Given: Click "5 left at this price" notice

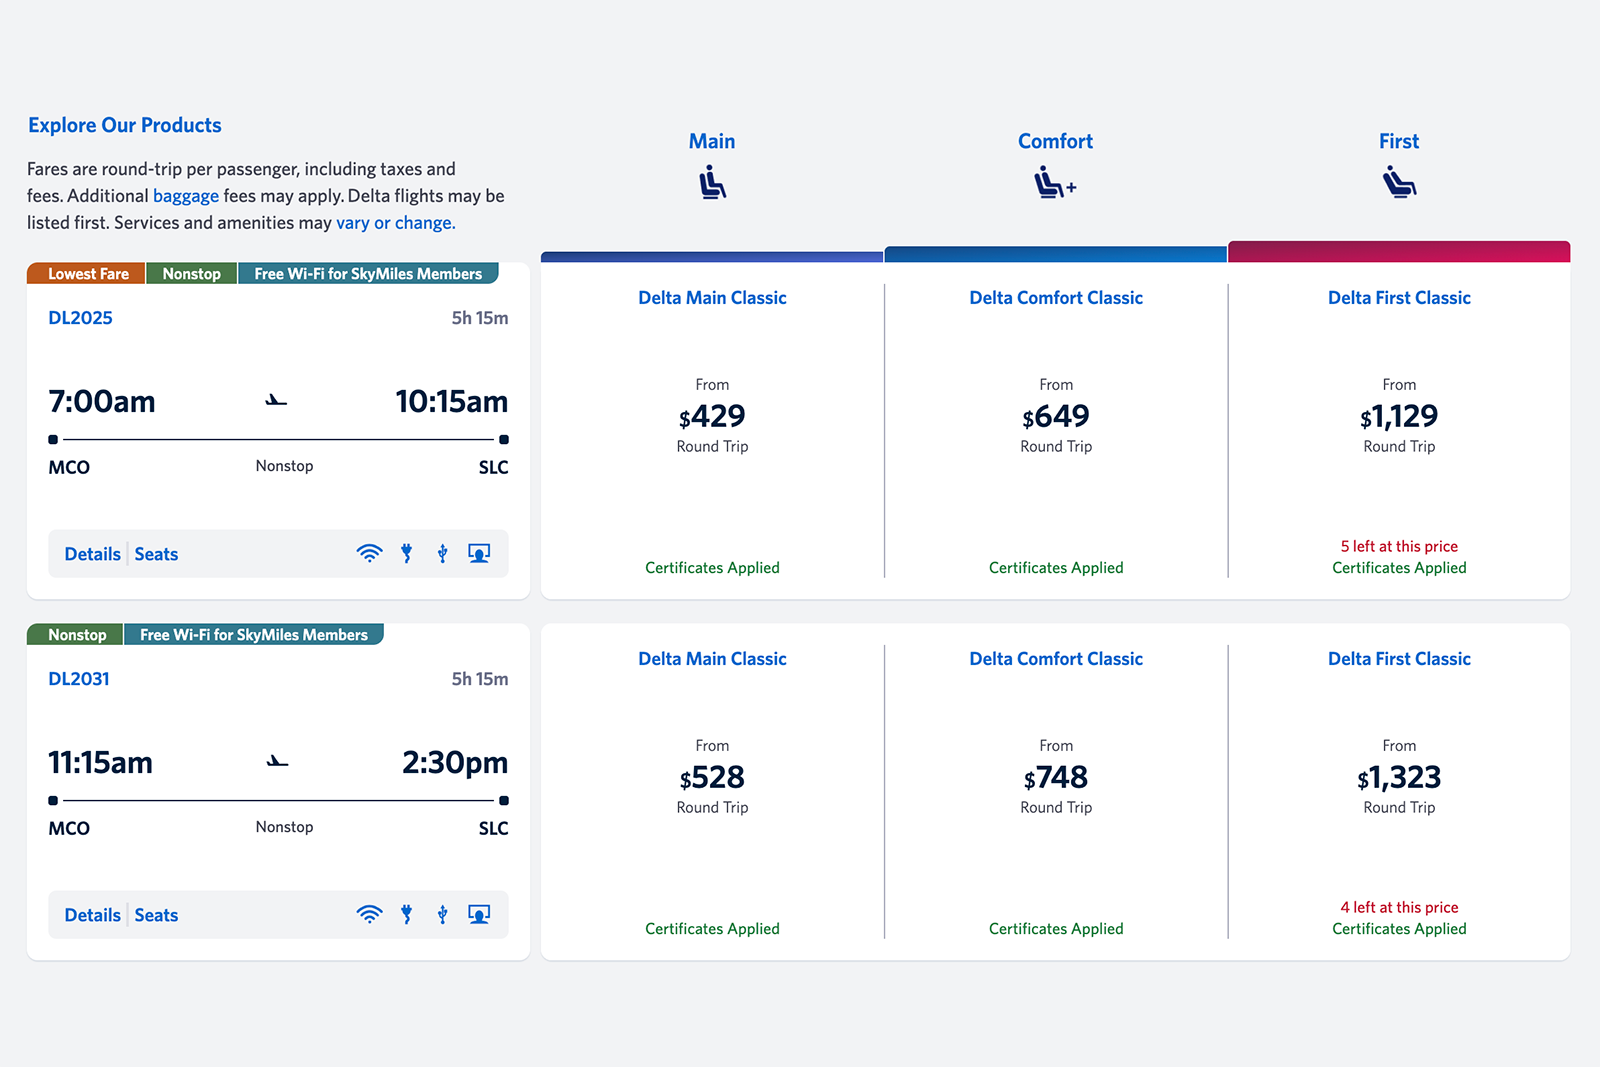Looking at the screenshot, I should coord(1399,547).
